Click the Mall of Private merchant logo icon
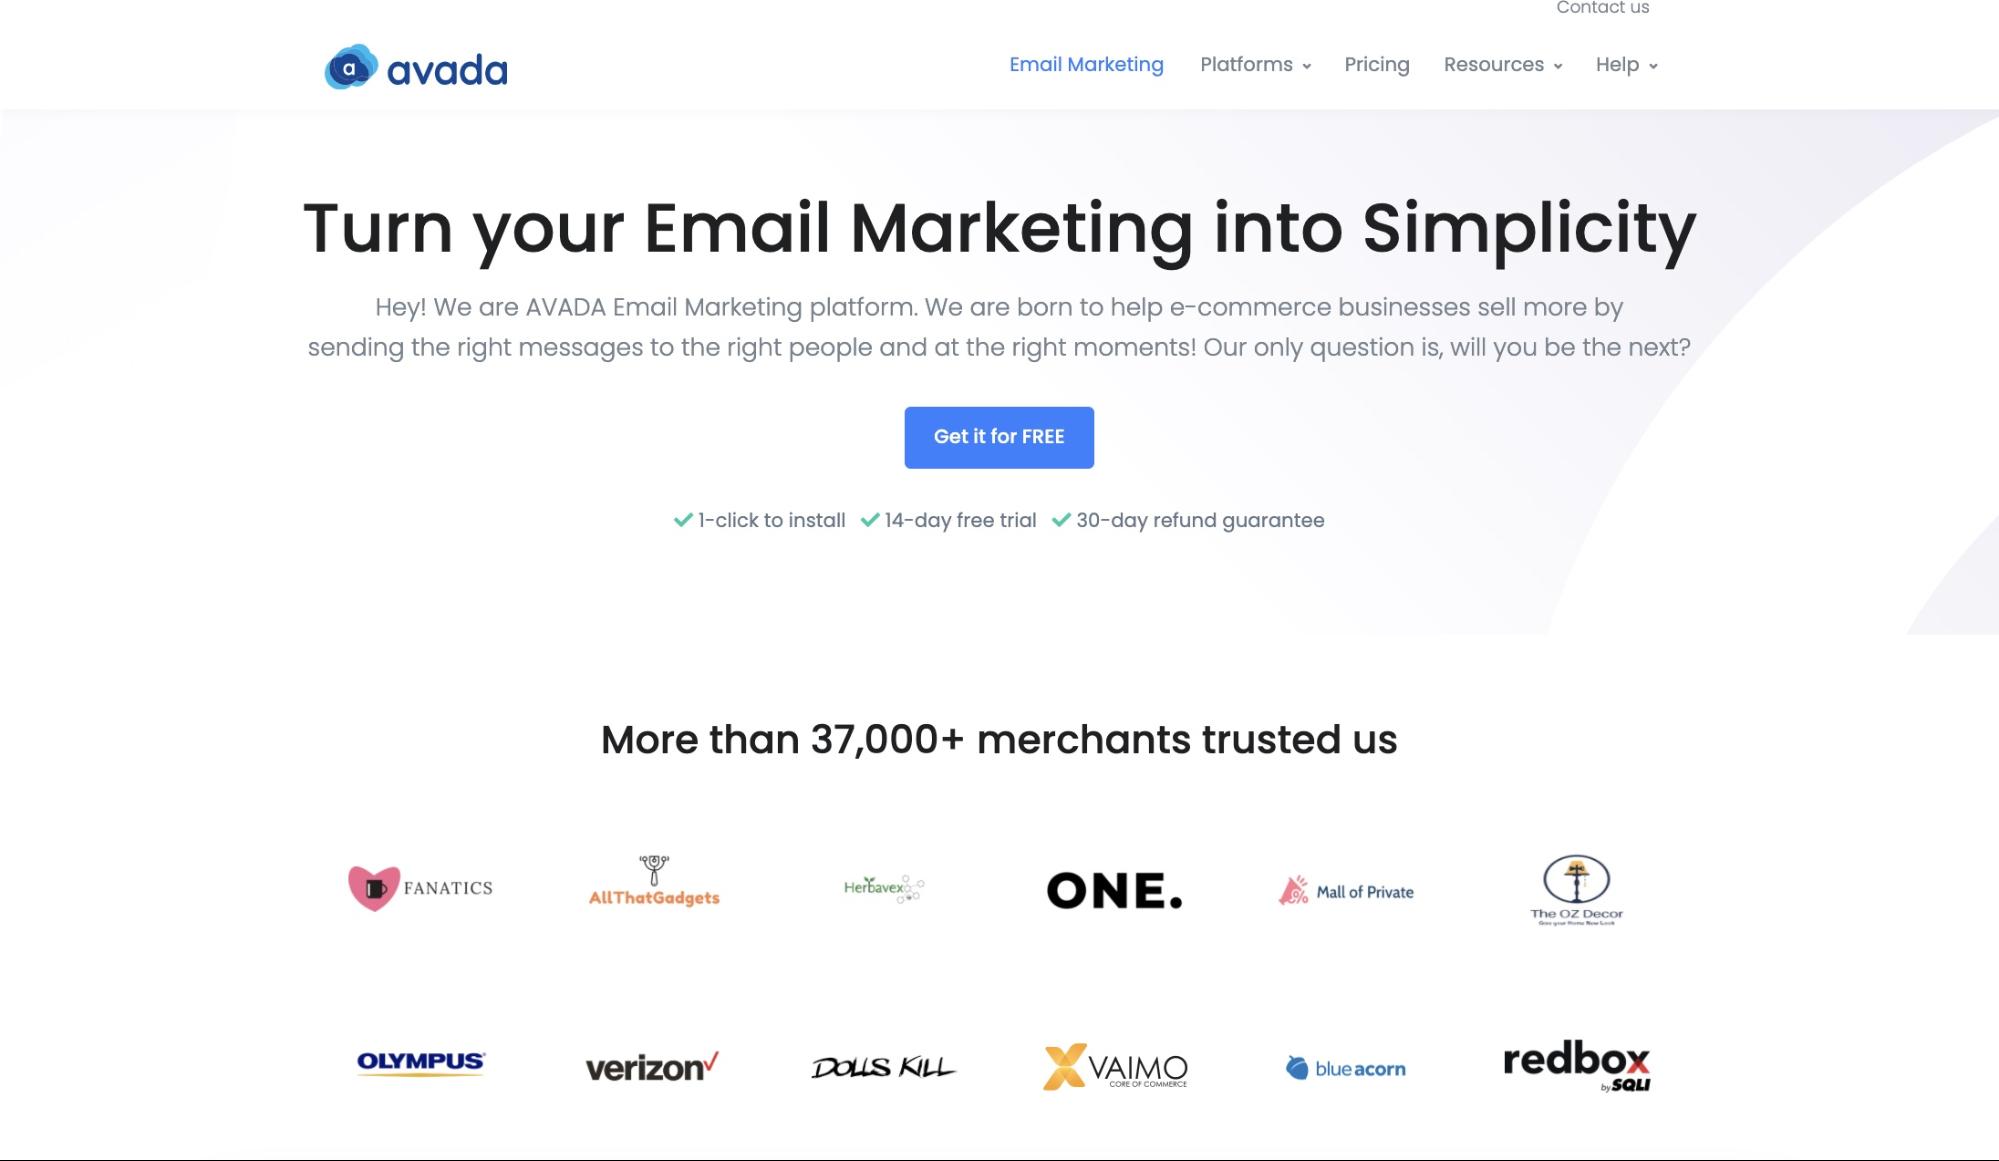Image resolution: width=1999 pixels, height=1161 pixels. point(1292,889)
